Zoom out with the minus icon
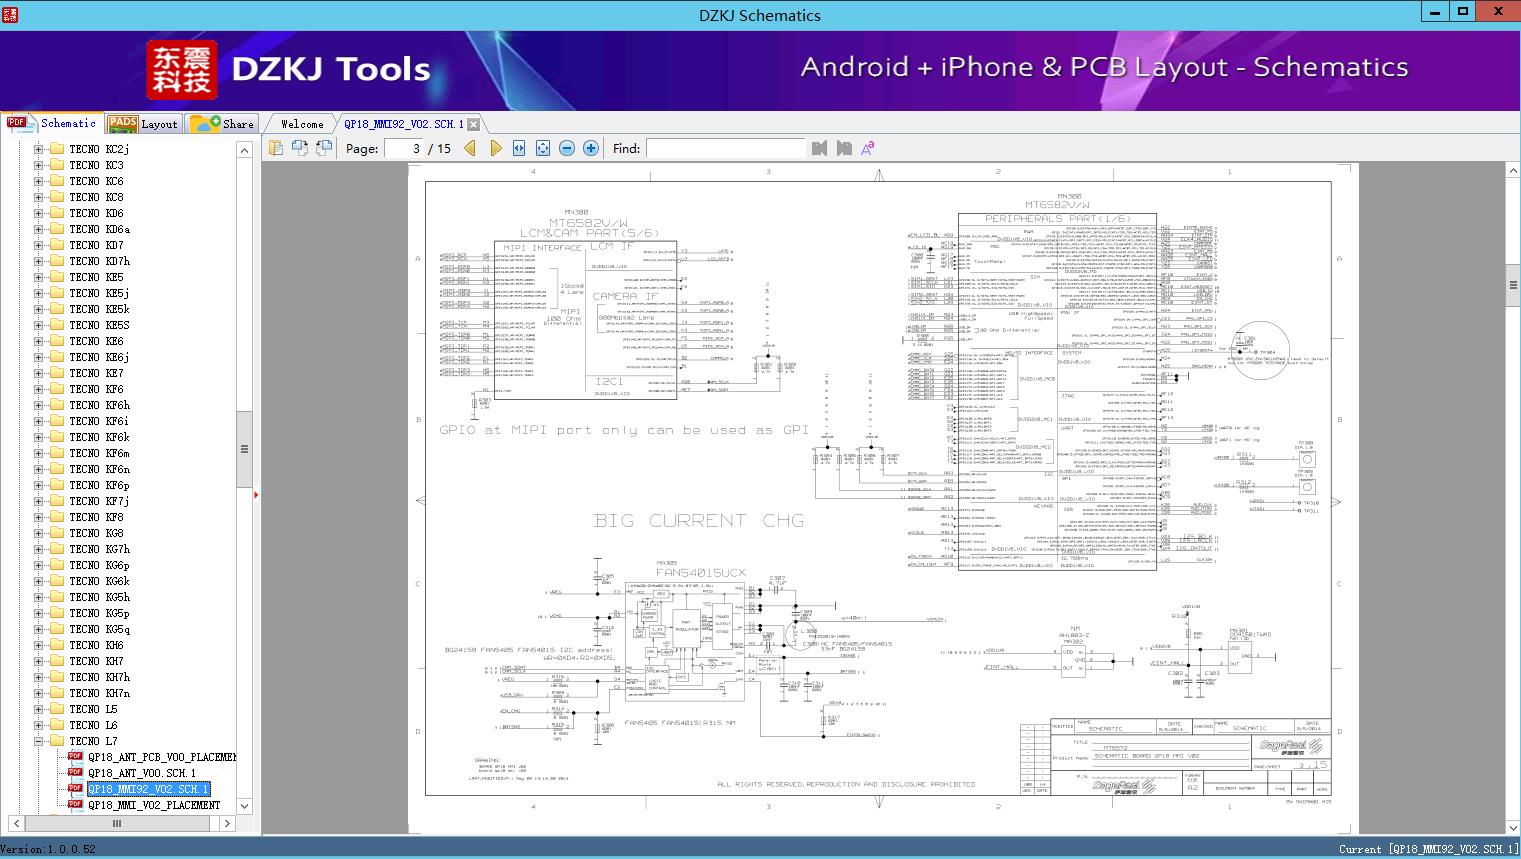 coord(567,148)
